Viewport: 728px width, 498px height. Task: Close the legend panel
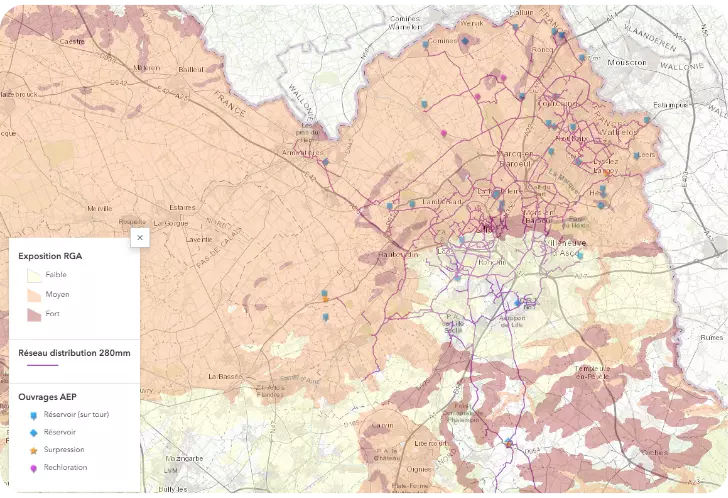(x=140, y=237)
